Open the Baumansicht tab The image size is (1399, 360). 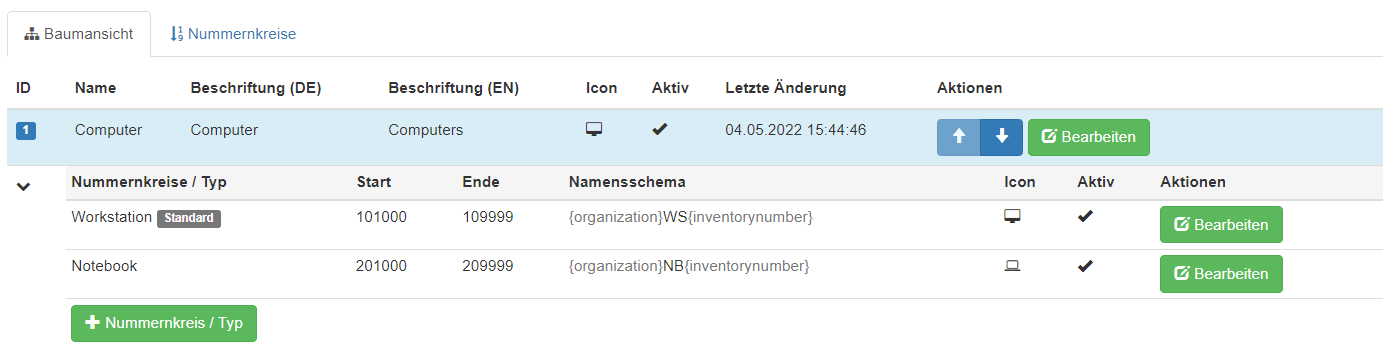click(x=79, y=34)
